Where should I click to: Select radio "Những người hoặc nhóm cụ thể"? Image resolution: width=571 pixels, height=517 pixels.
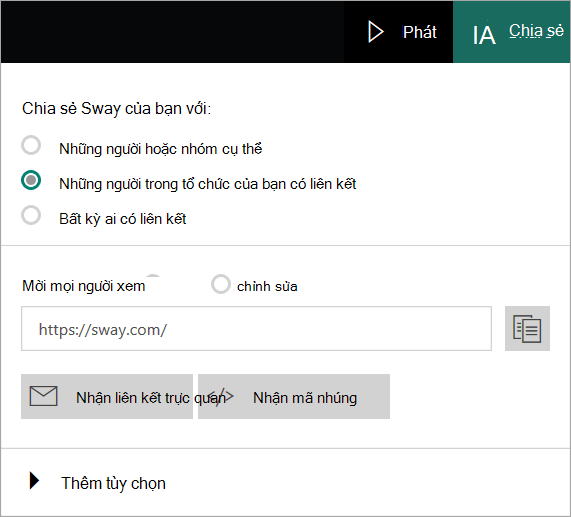pos(31,145)
